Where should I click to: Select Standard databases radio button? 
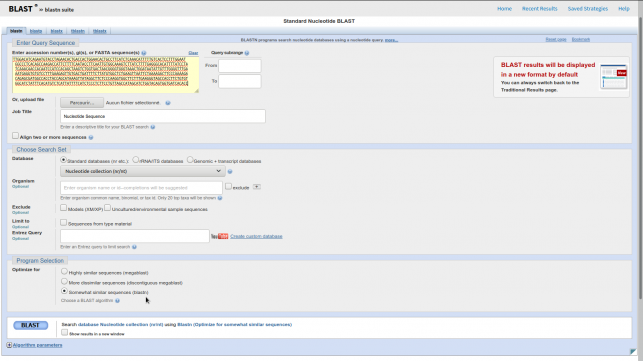click(64, 160)
